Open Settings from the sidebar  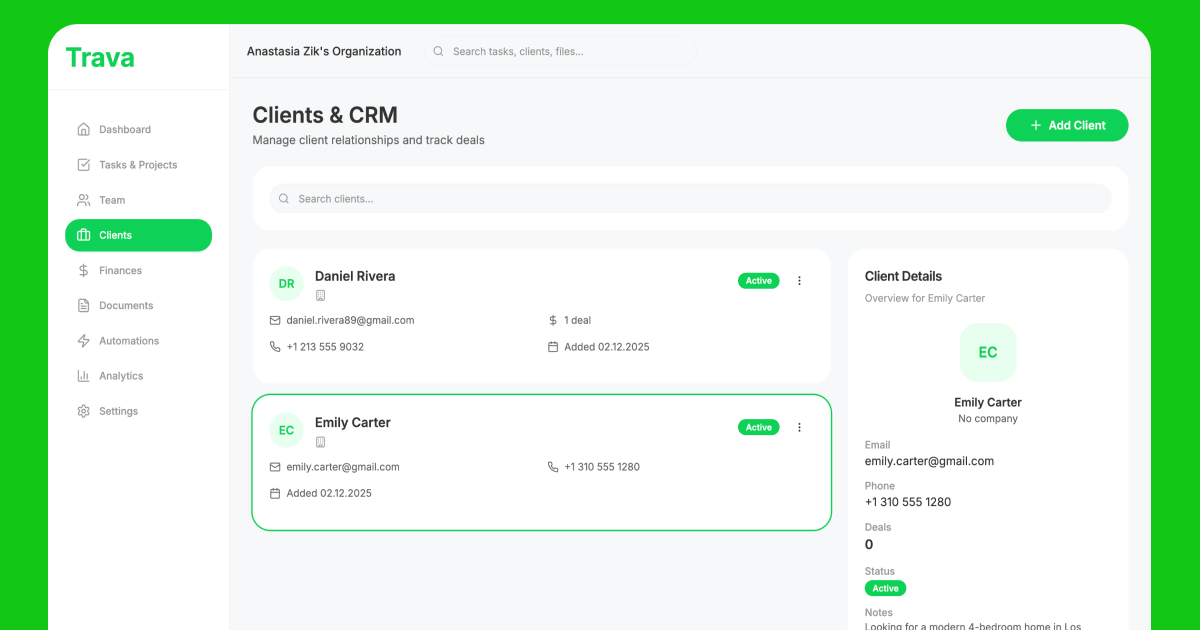138,411
